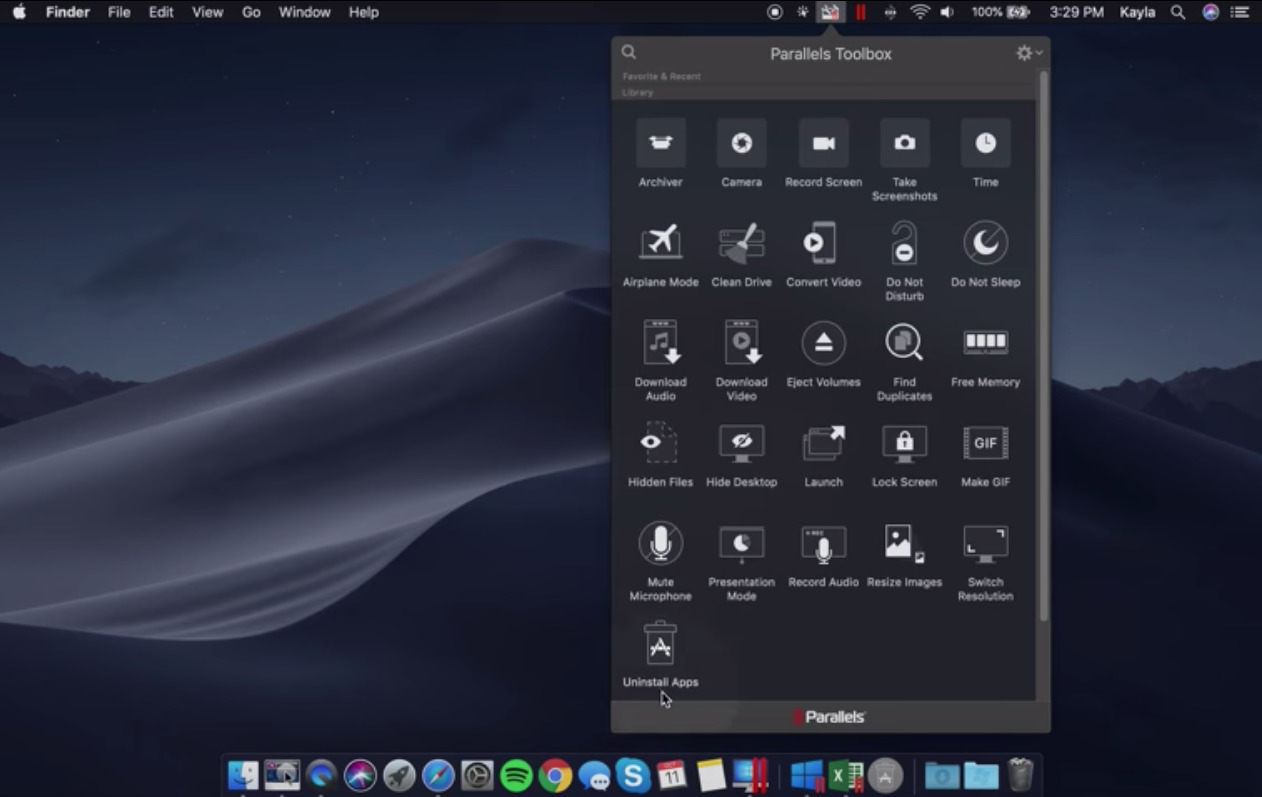The width and height of the screenshot is (1262, 797).
Task: Activate the Do Not Sleep tool
Action: click(985, 243)
